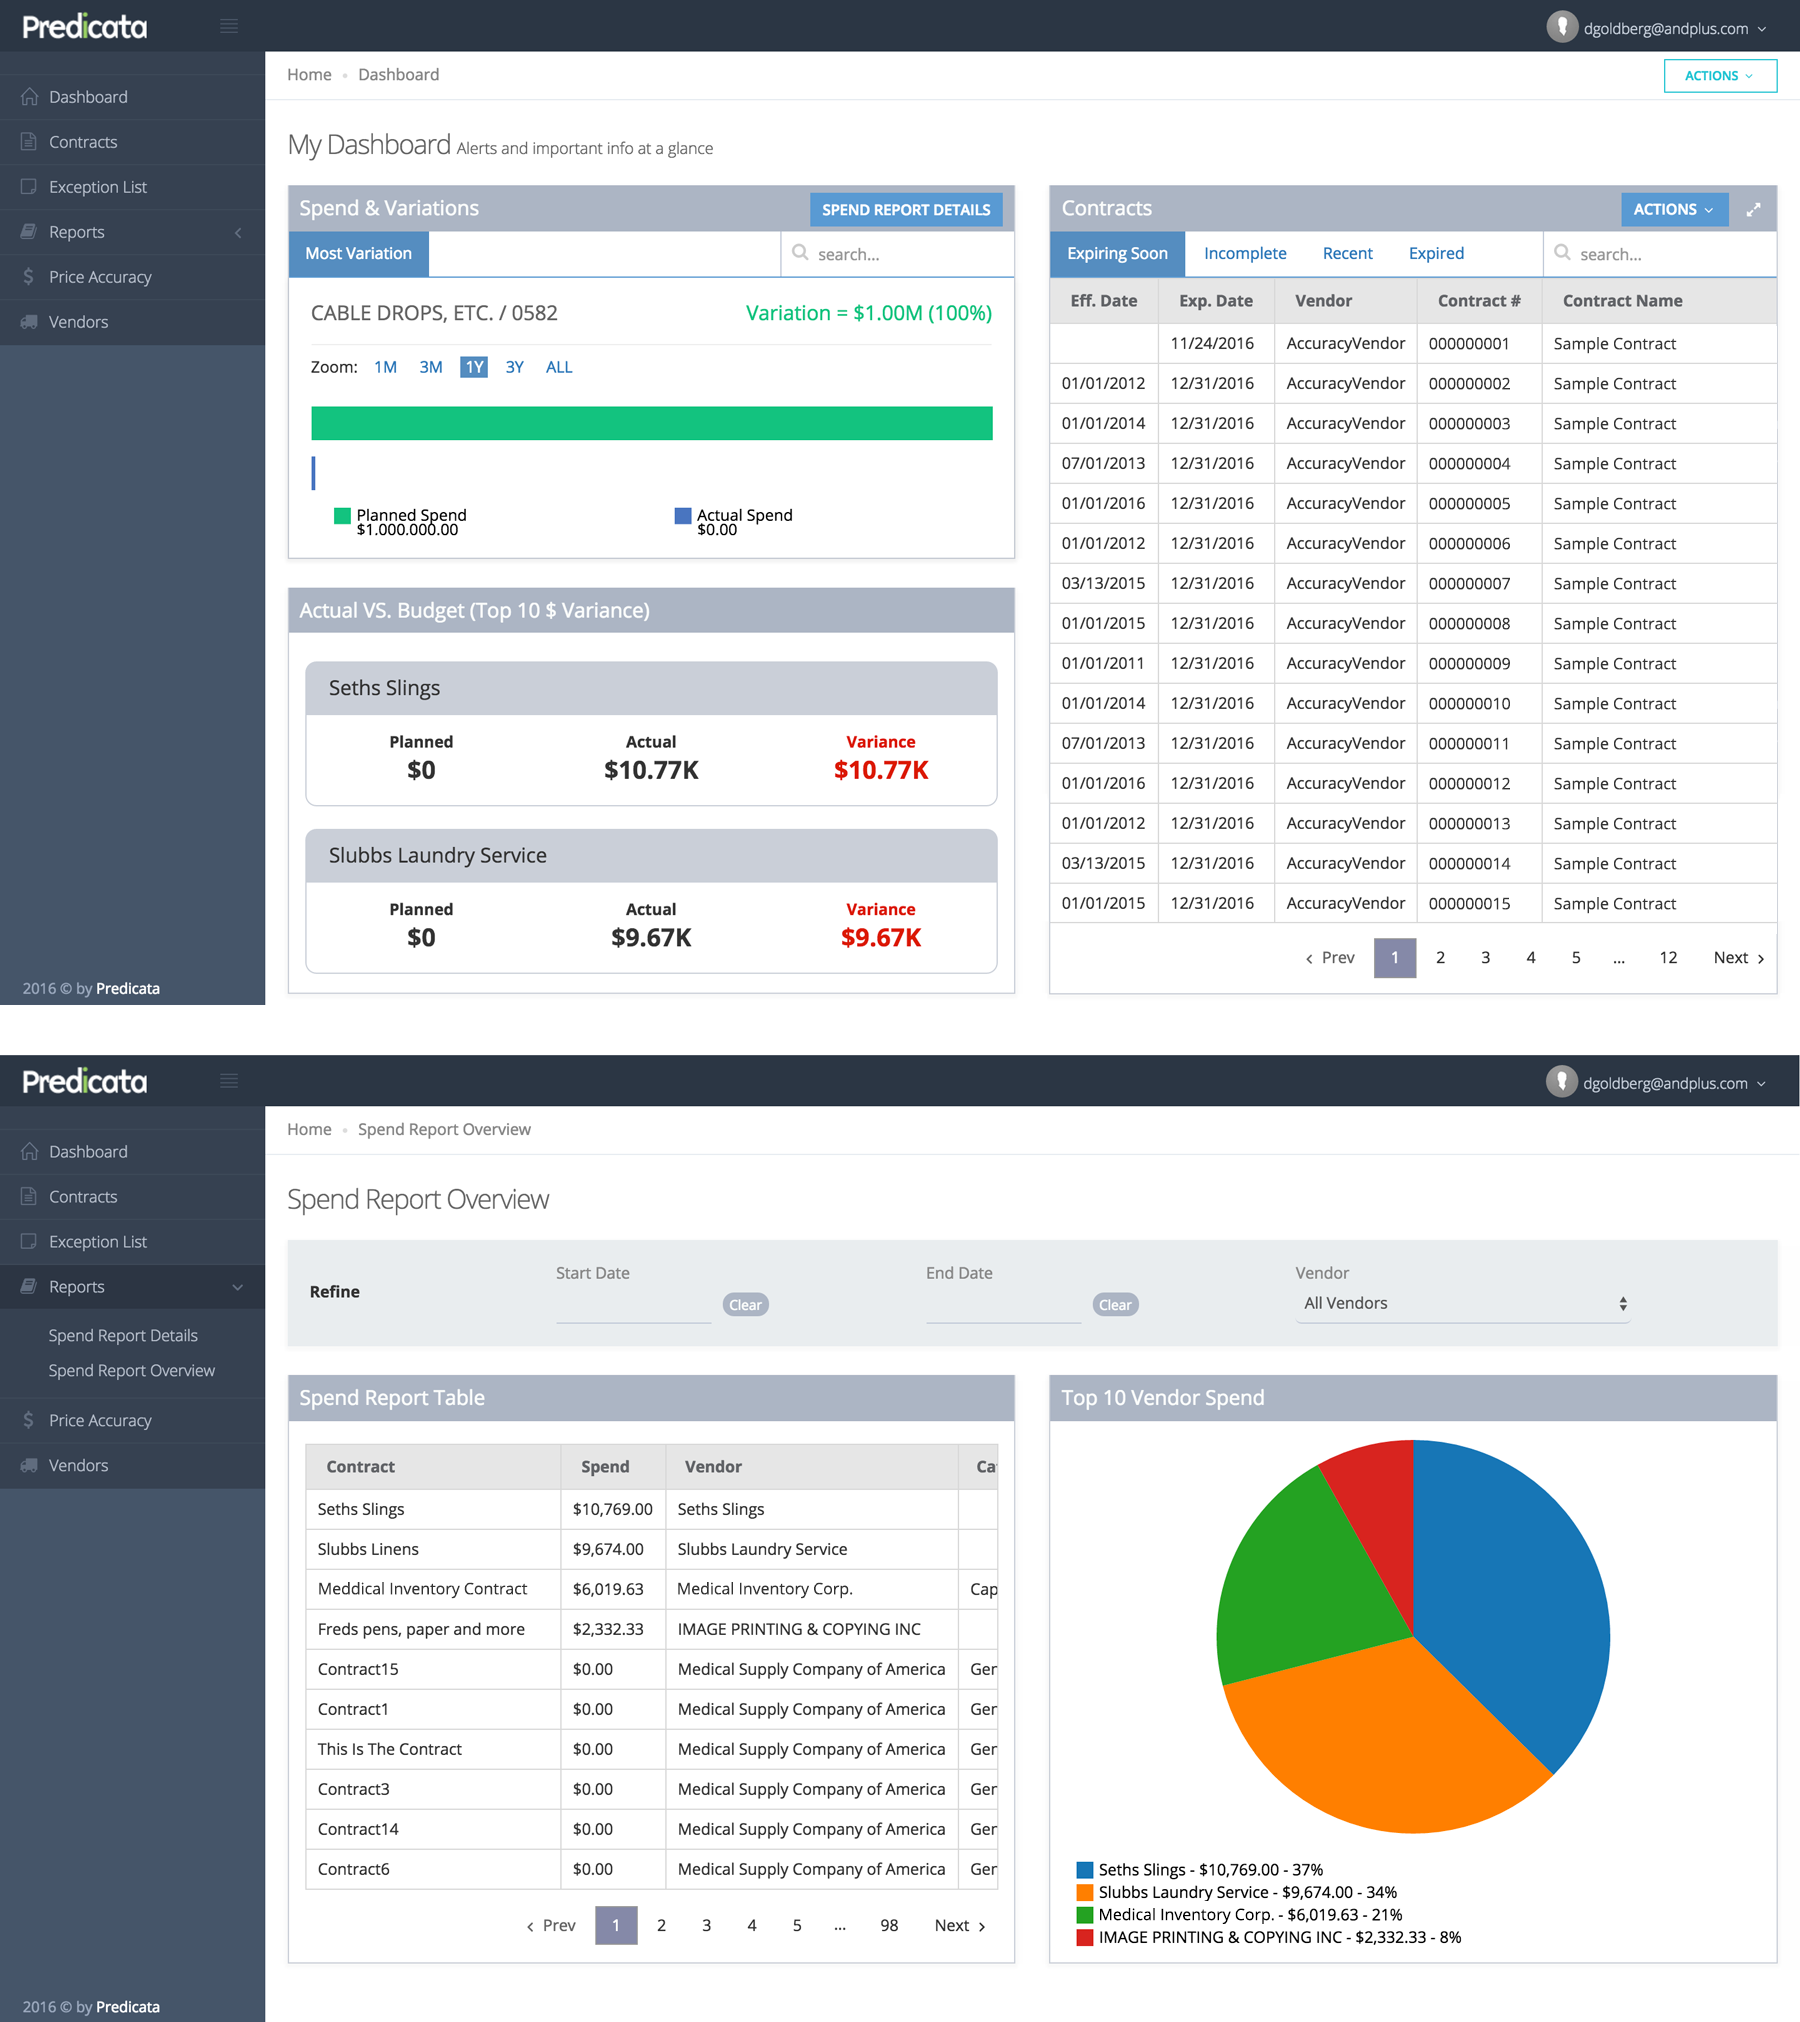The width and height of the screenshot is (1800, 2022).
Task: Click blue Actual Spend legend swatch
Action: (x=683, y=516)
